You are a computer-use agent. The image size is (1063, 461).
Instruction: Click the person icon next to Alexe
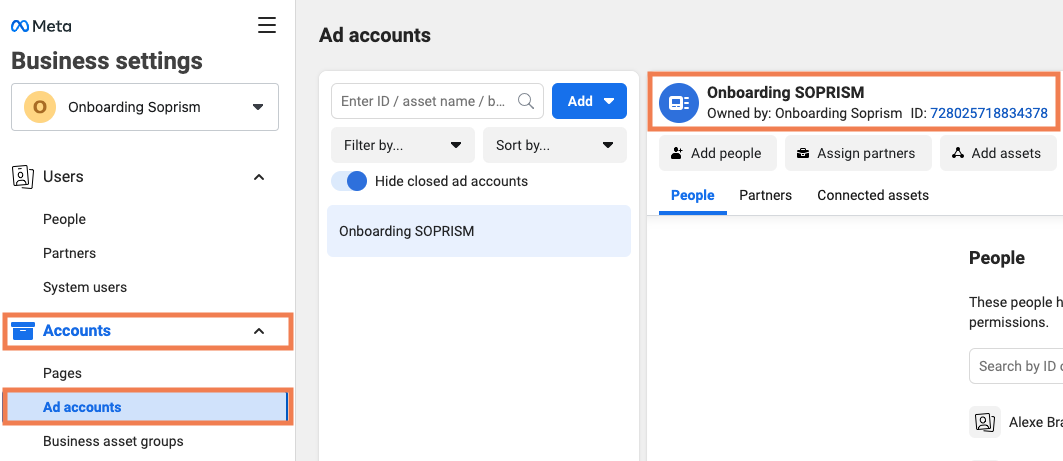pos(984,422)
